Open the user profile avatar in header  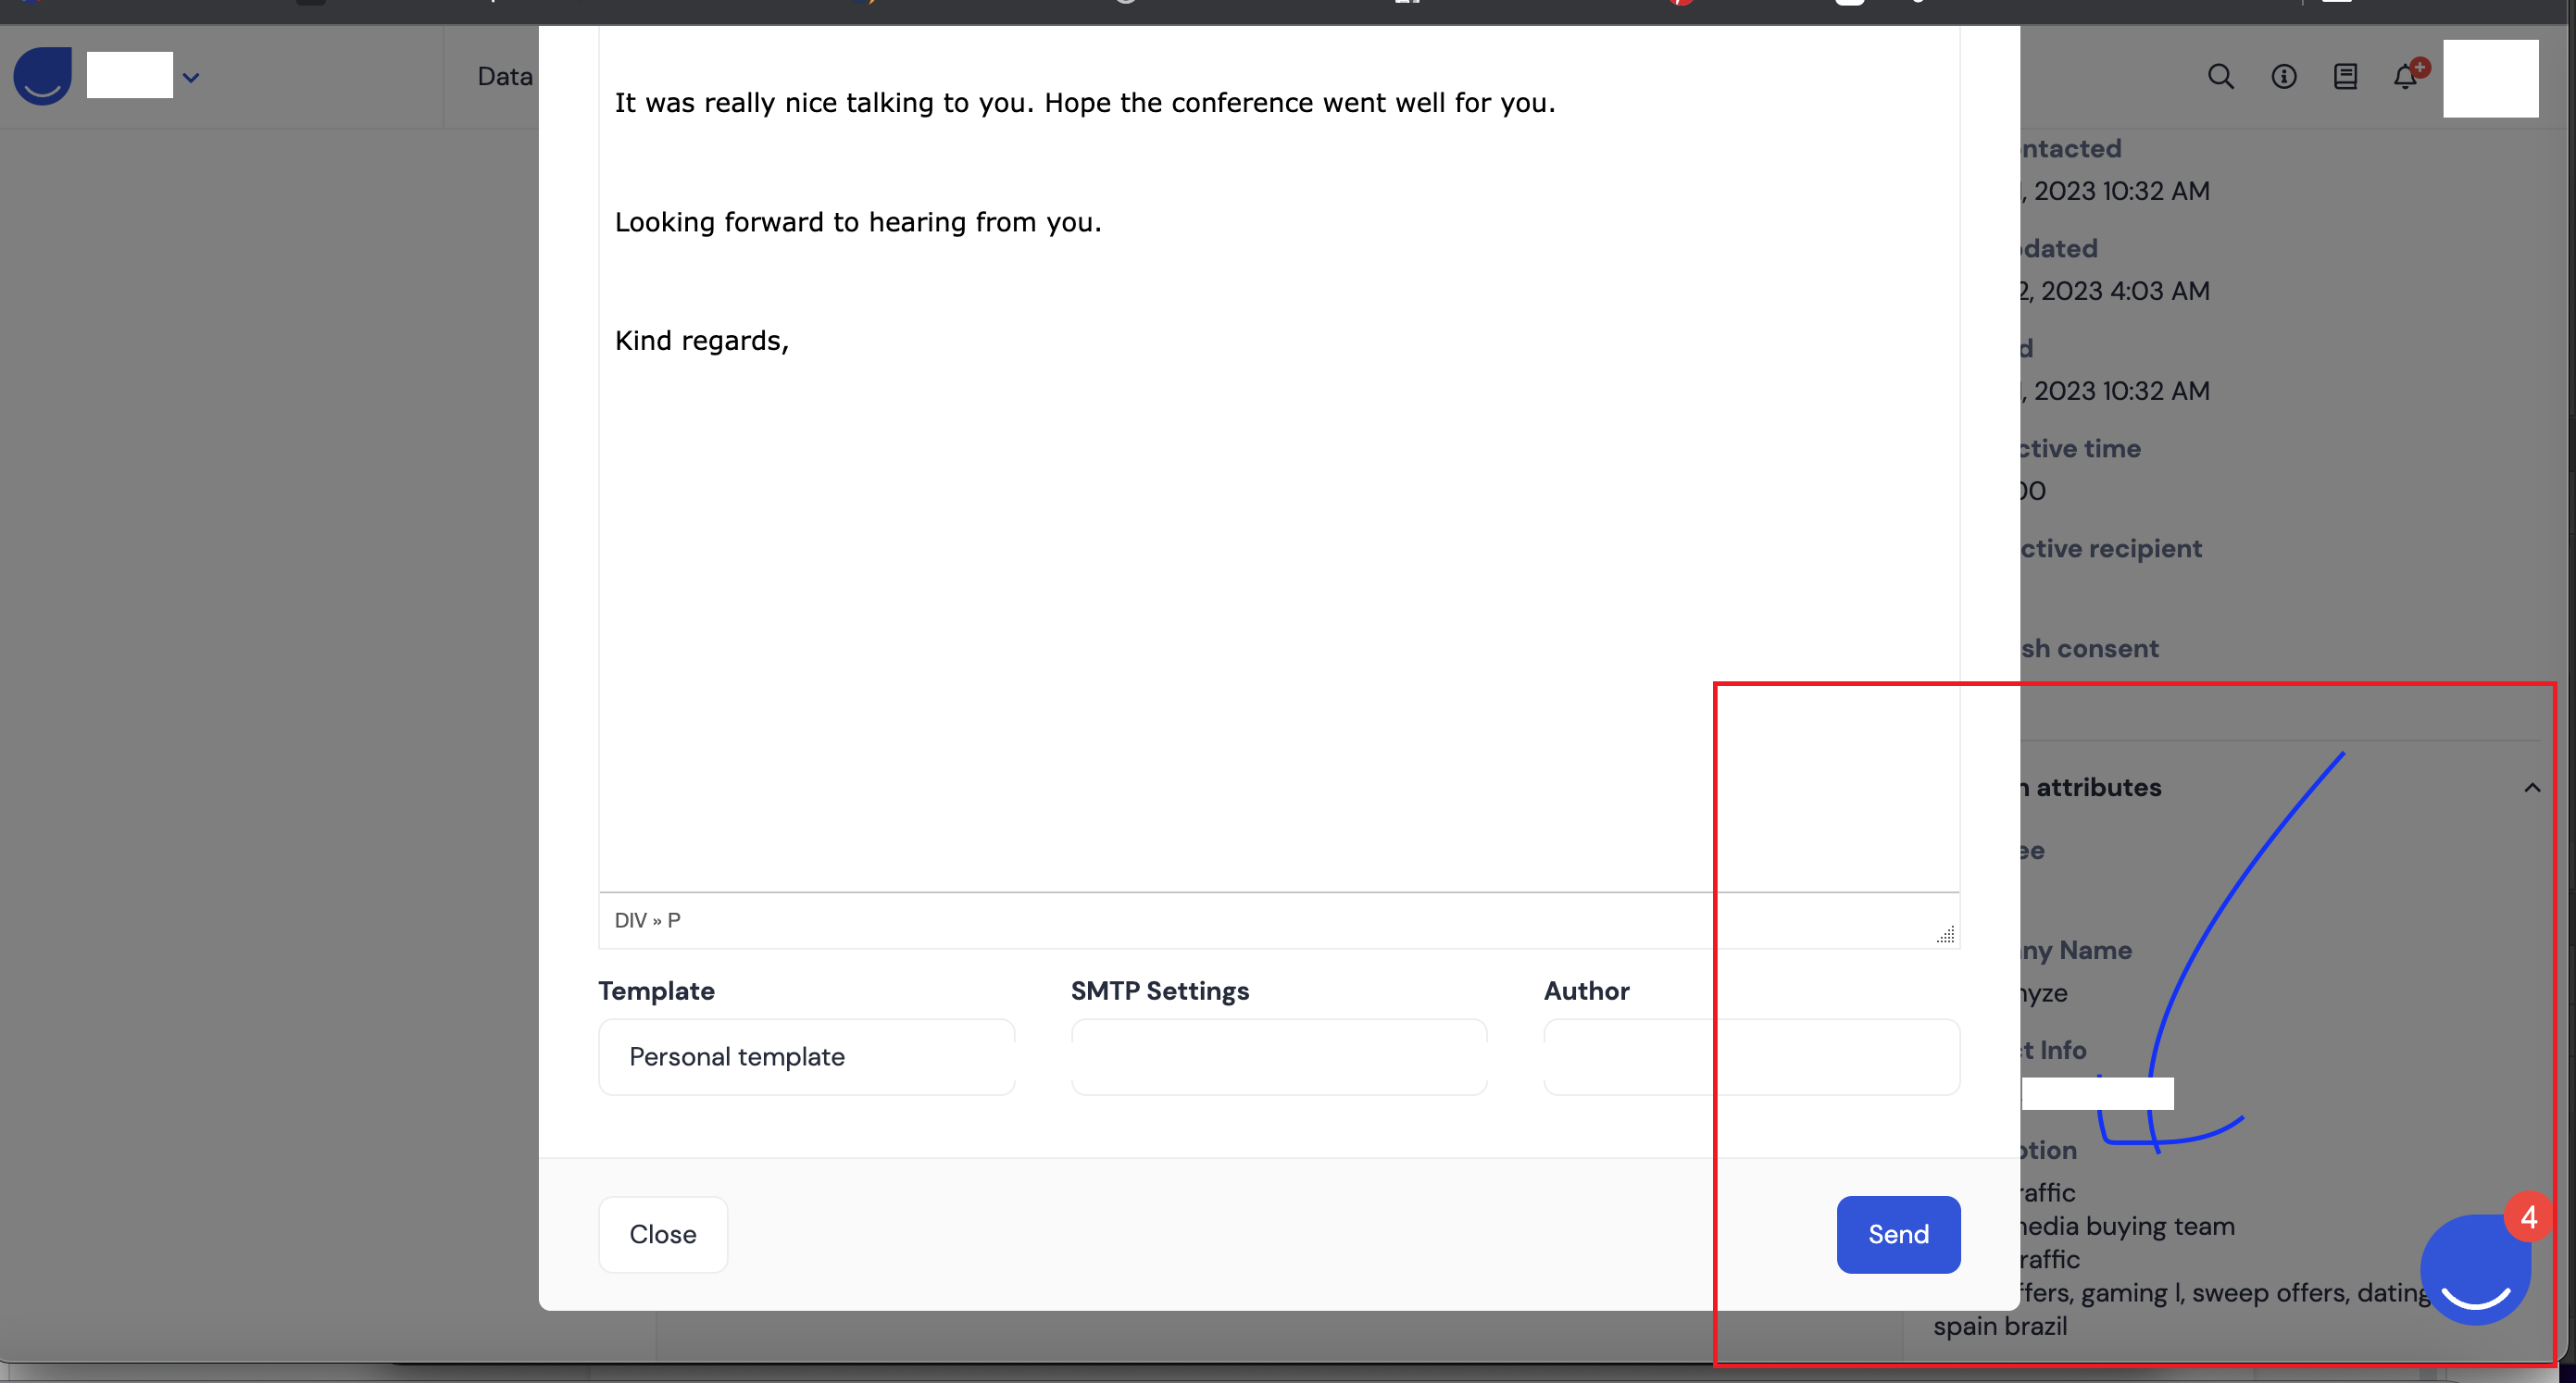(2490, 78)
